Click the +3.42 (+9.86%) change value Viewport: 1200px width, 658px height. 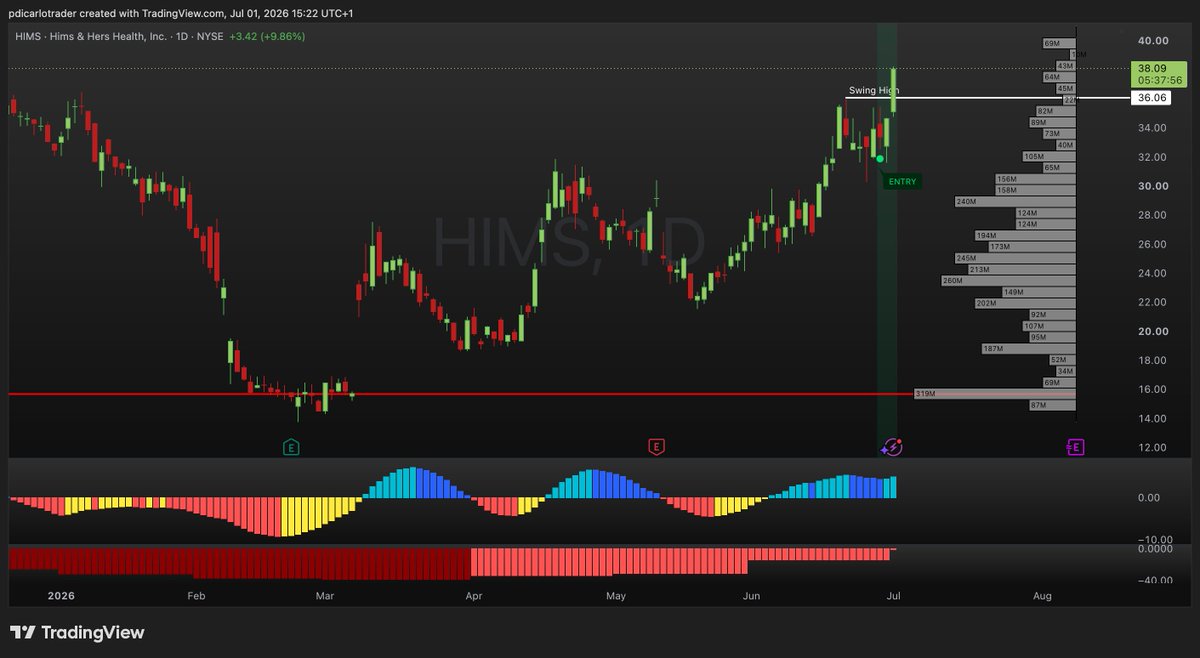(x=266, y=36)
